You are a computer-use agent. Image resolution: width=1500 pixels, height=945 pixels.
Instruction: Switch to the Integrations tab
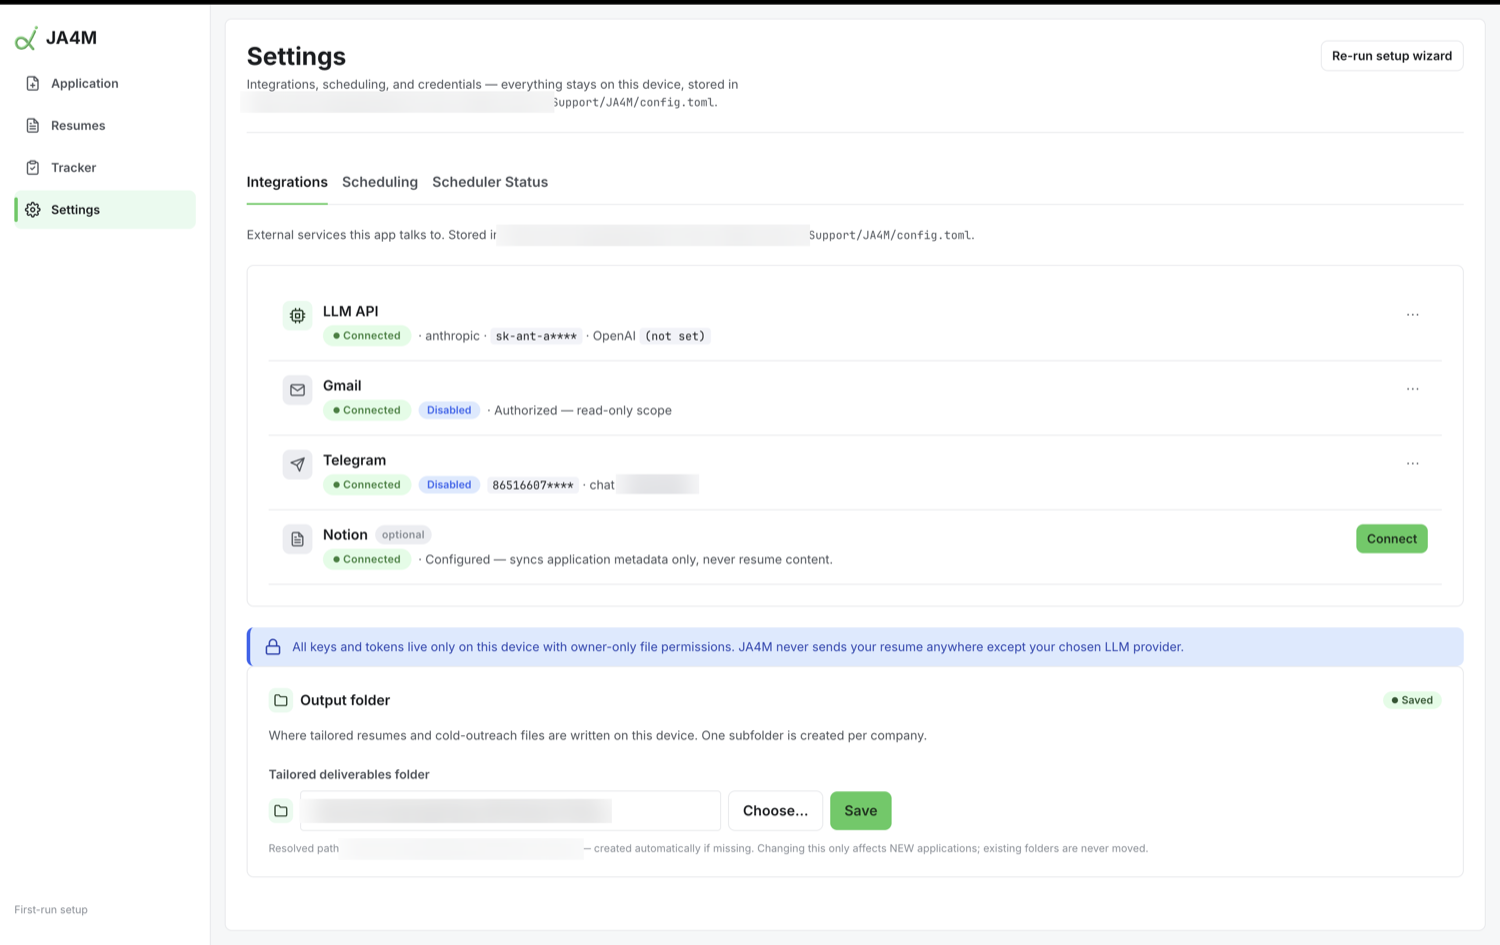click(x=287, y=182)
